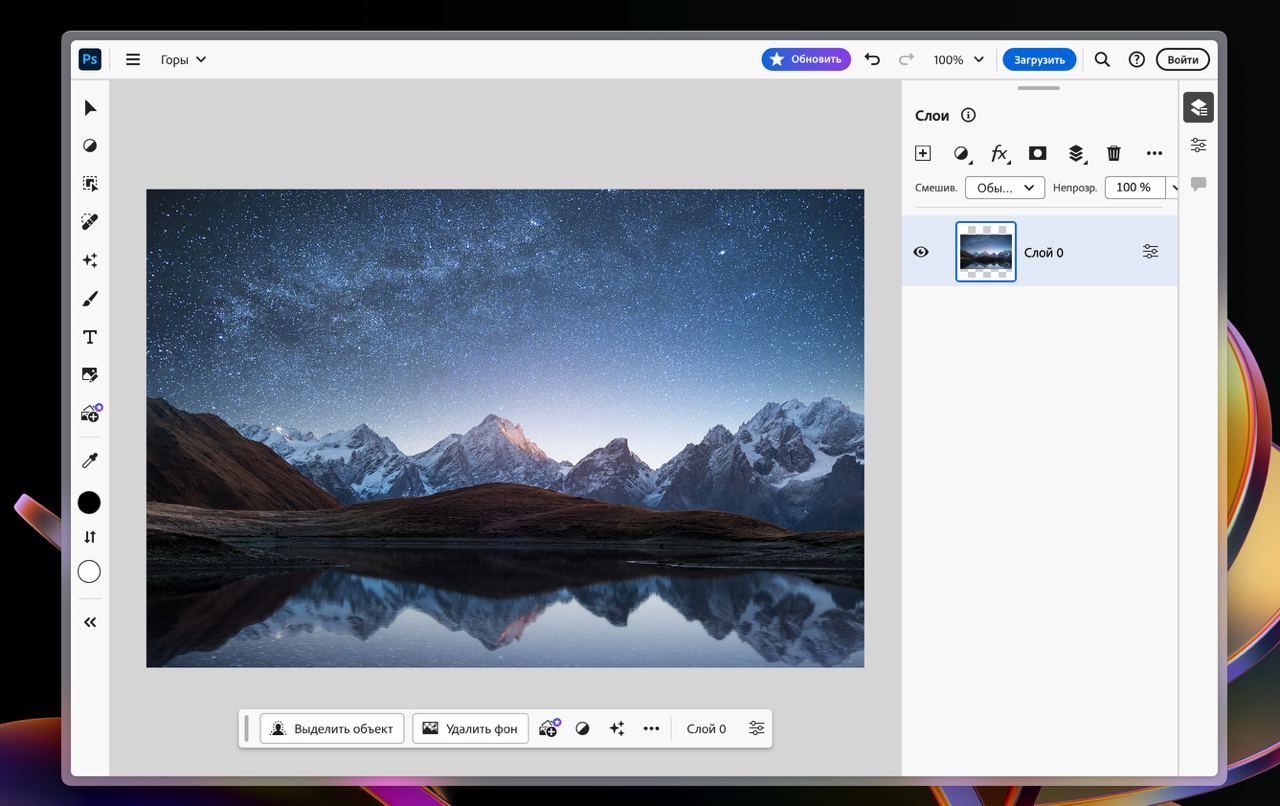Show Layers panel info icon
The width and height of the screenshot is (1280, 806).
pos(968,115)
